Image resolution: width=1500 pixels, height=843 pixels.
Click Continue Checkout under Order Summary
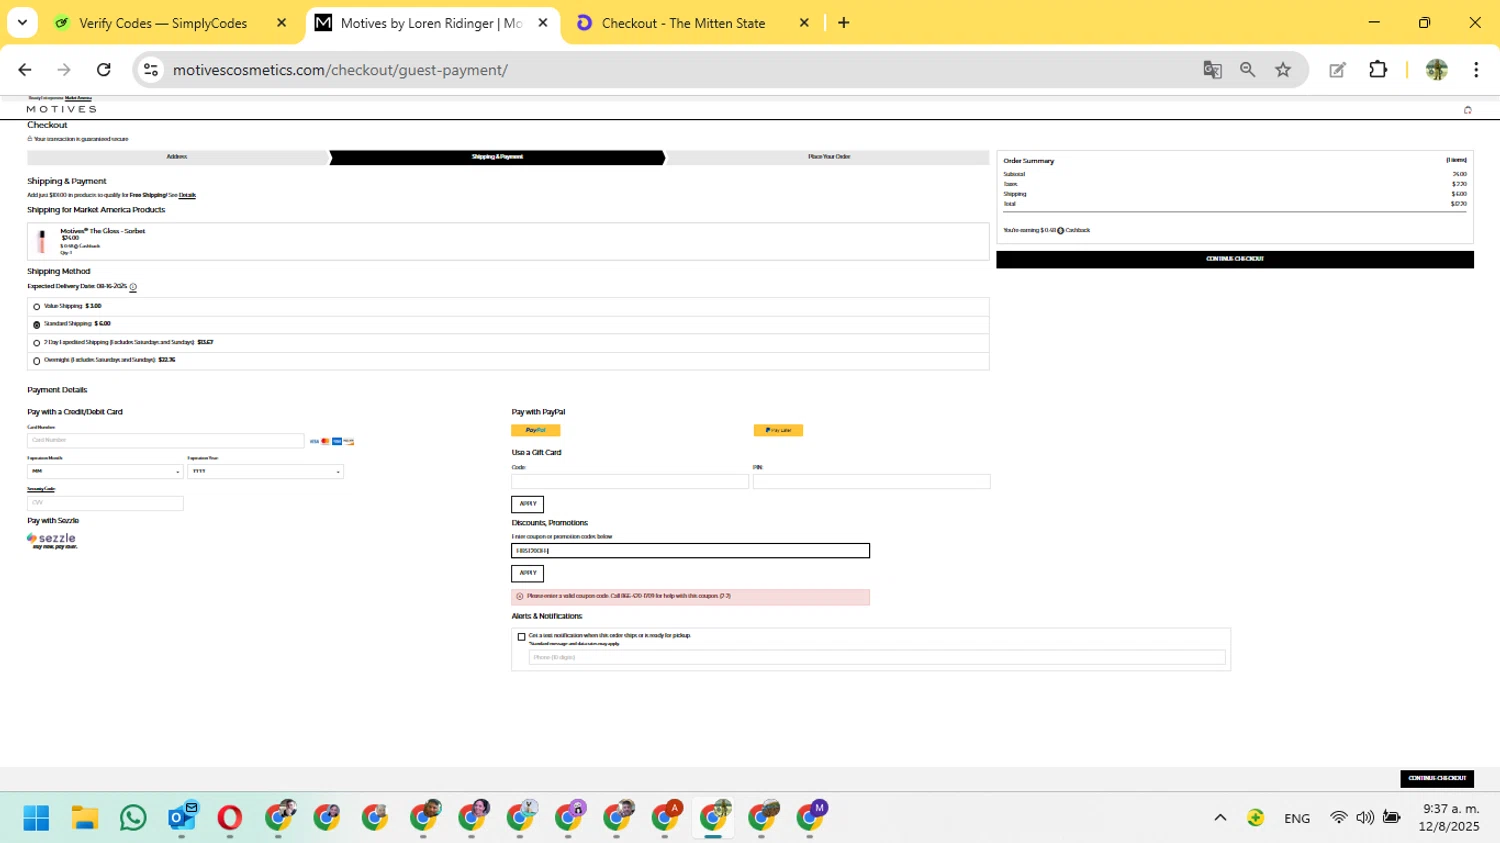pyautogui.click(x=1235, y=259)
